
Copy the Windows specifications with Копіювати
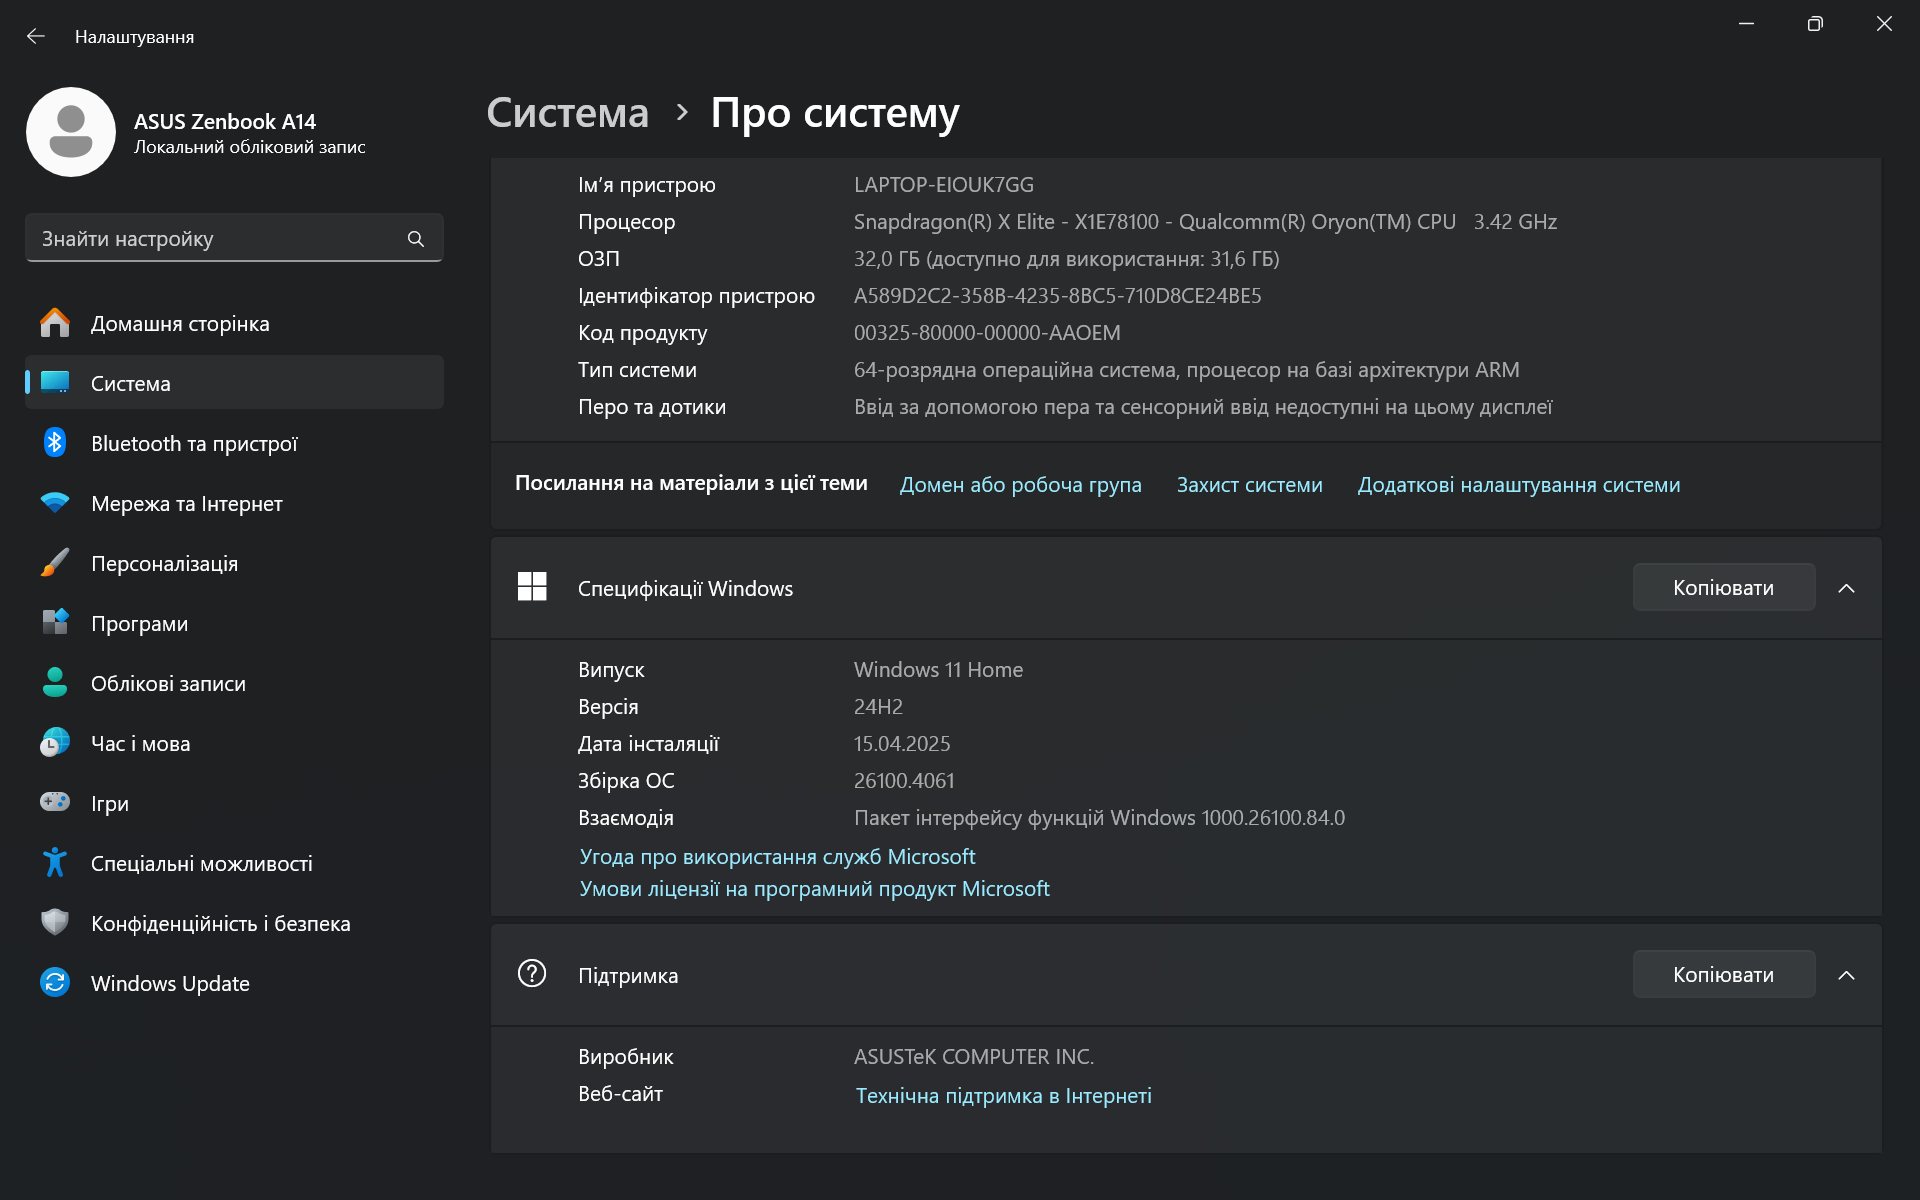tap(1723, 588)
